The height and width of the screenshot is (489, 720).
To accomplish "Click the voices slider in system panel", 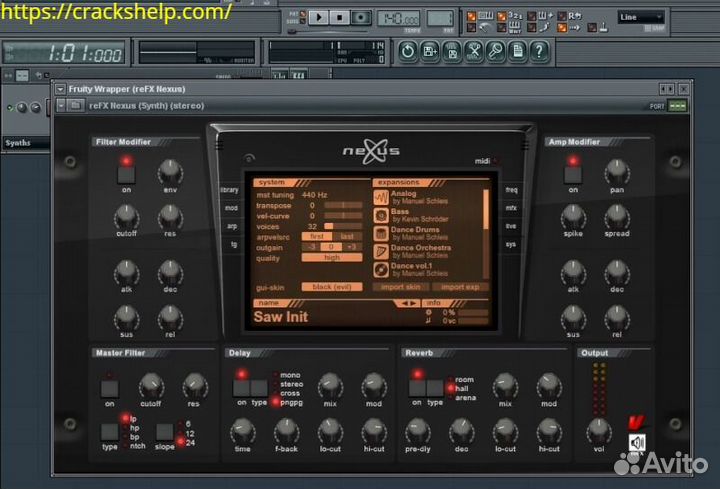I will tap(343, 226).
